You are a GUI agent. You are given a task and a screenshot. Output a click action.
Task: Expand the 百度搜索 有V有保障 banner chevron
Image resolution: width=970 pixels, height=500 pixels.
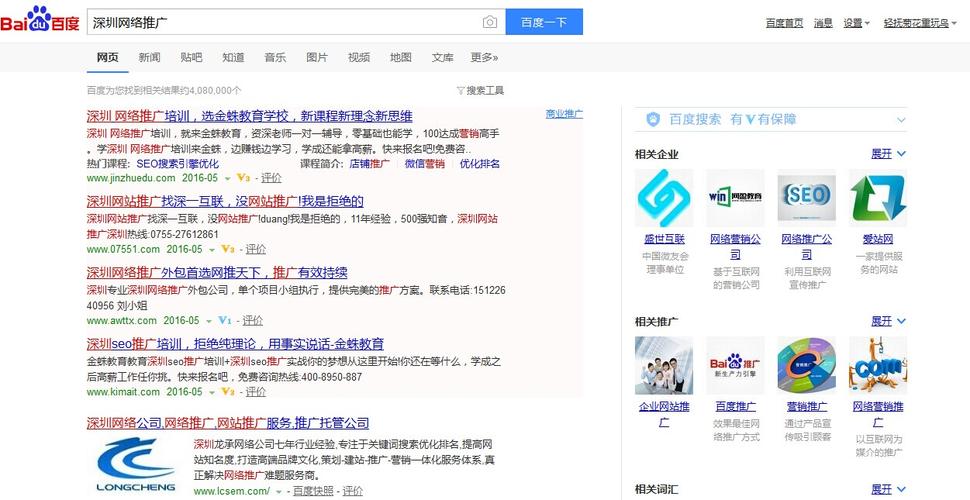coord(901,120)
